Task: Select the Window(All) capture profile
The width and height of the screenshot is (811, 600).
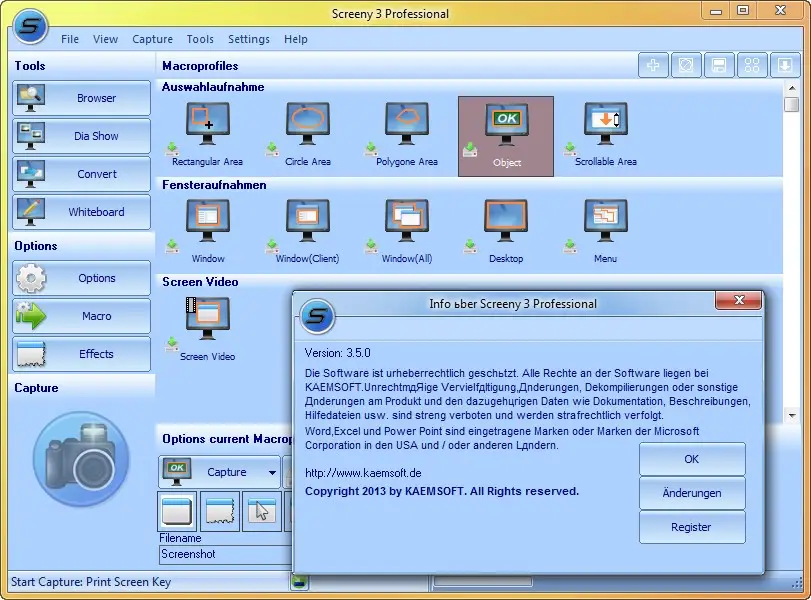Action: 407,231
